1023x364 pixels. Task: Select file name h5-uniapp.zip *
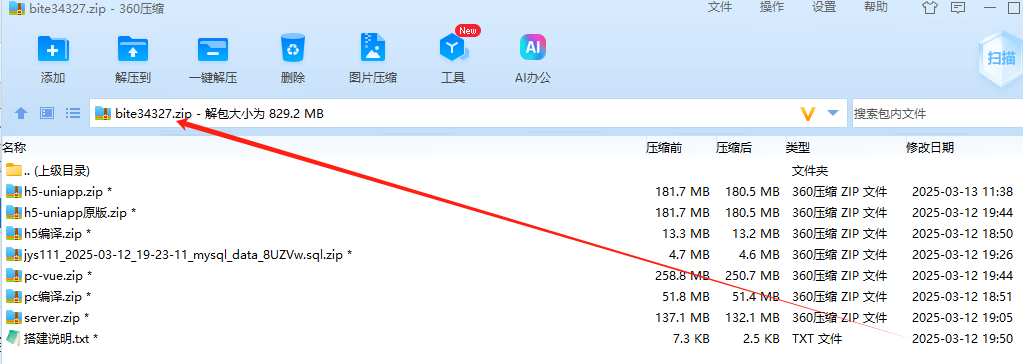(68, 192)
